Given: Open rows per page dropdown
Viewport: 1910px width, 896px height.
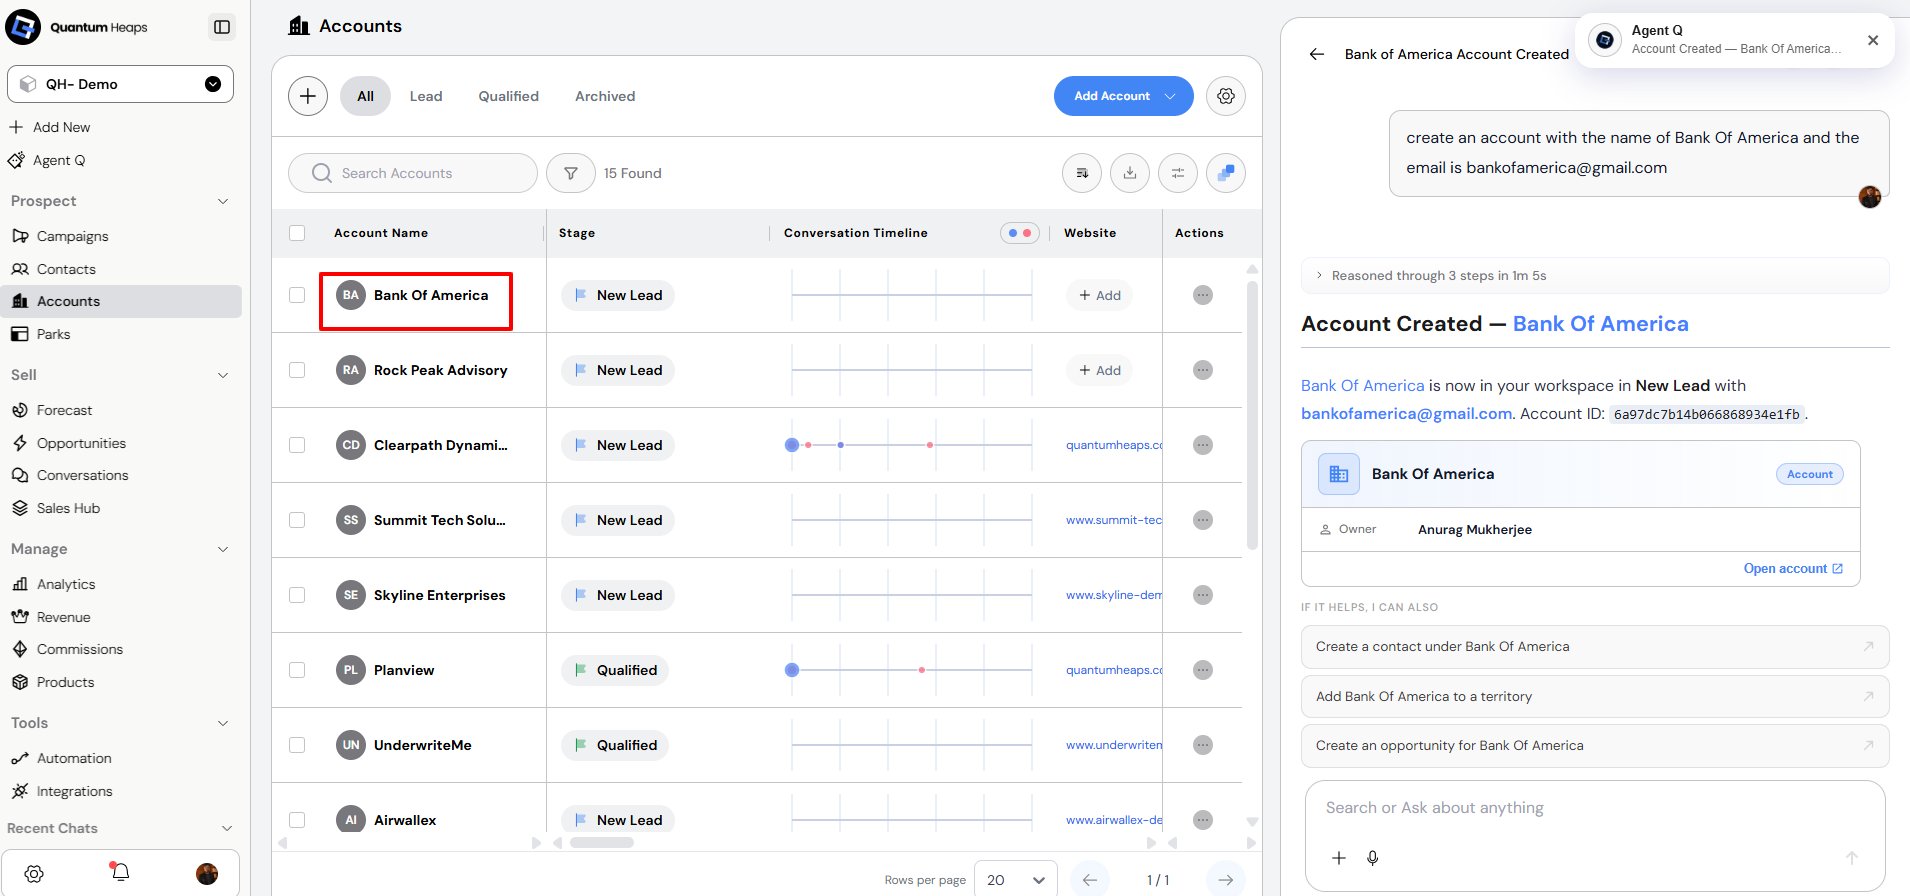Looking at the screenshot, I should click(1015, 880).
